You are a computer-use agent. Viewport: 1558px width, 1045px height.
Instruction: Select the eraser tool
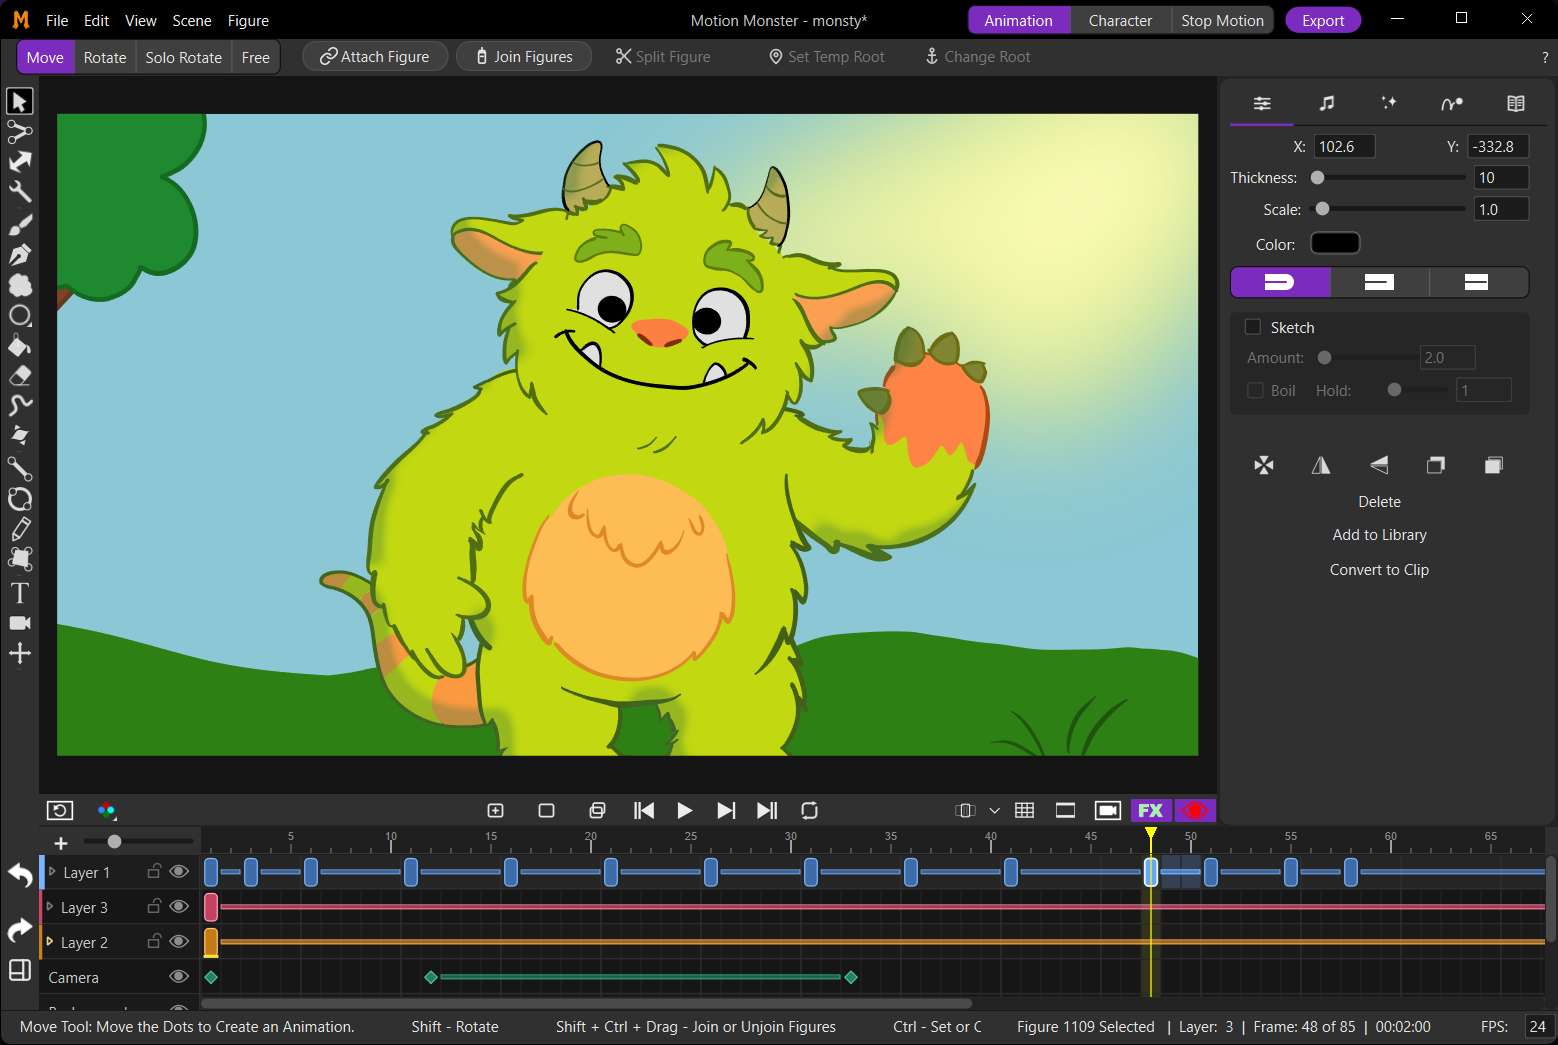(x=20, y=376)
